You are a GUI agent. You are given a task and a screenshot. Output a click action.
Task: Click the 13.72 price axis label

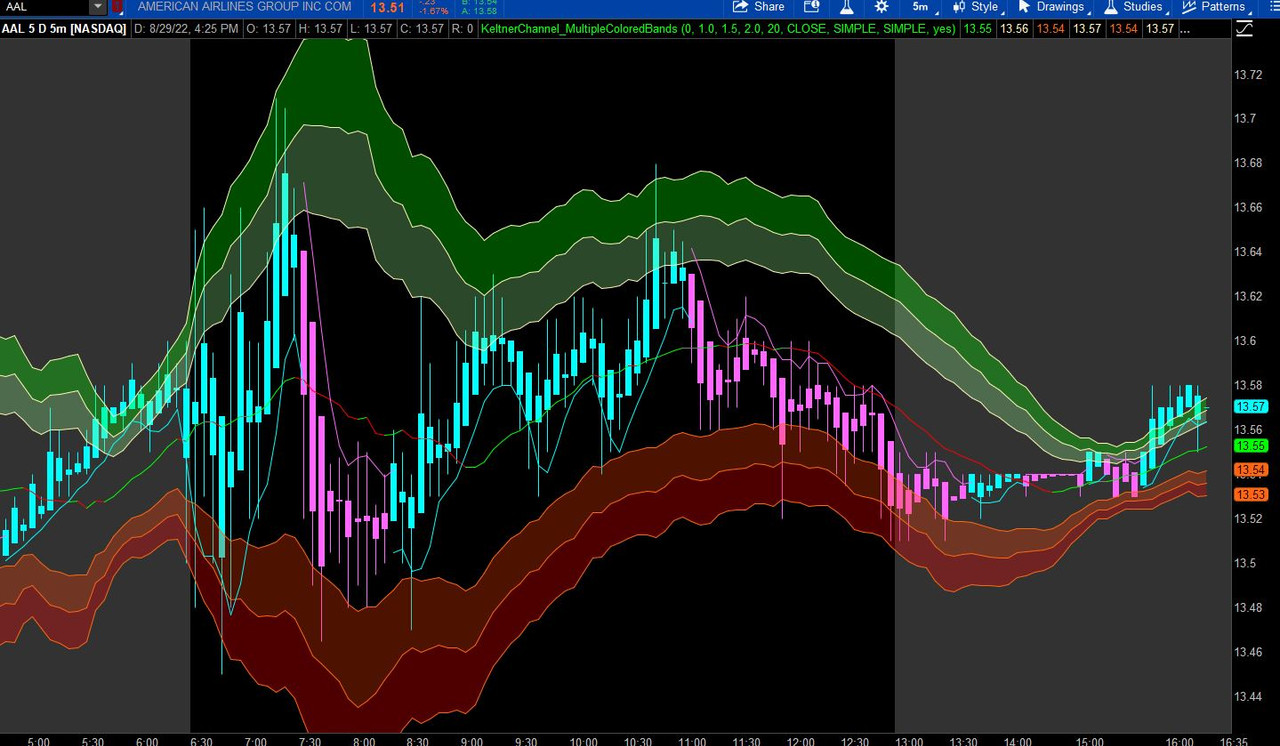1247,74
